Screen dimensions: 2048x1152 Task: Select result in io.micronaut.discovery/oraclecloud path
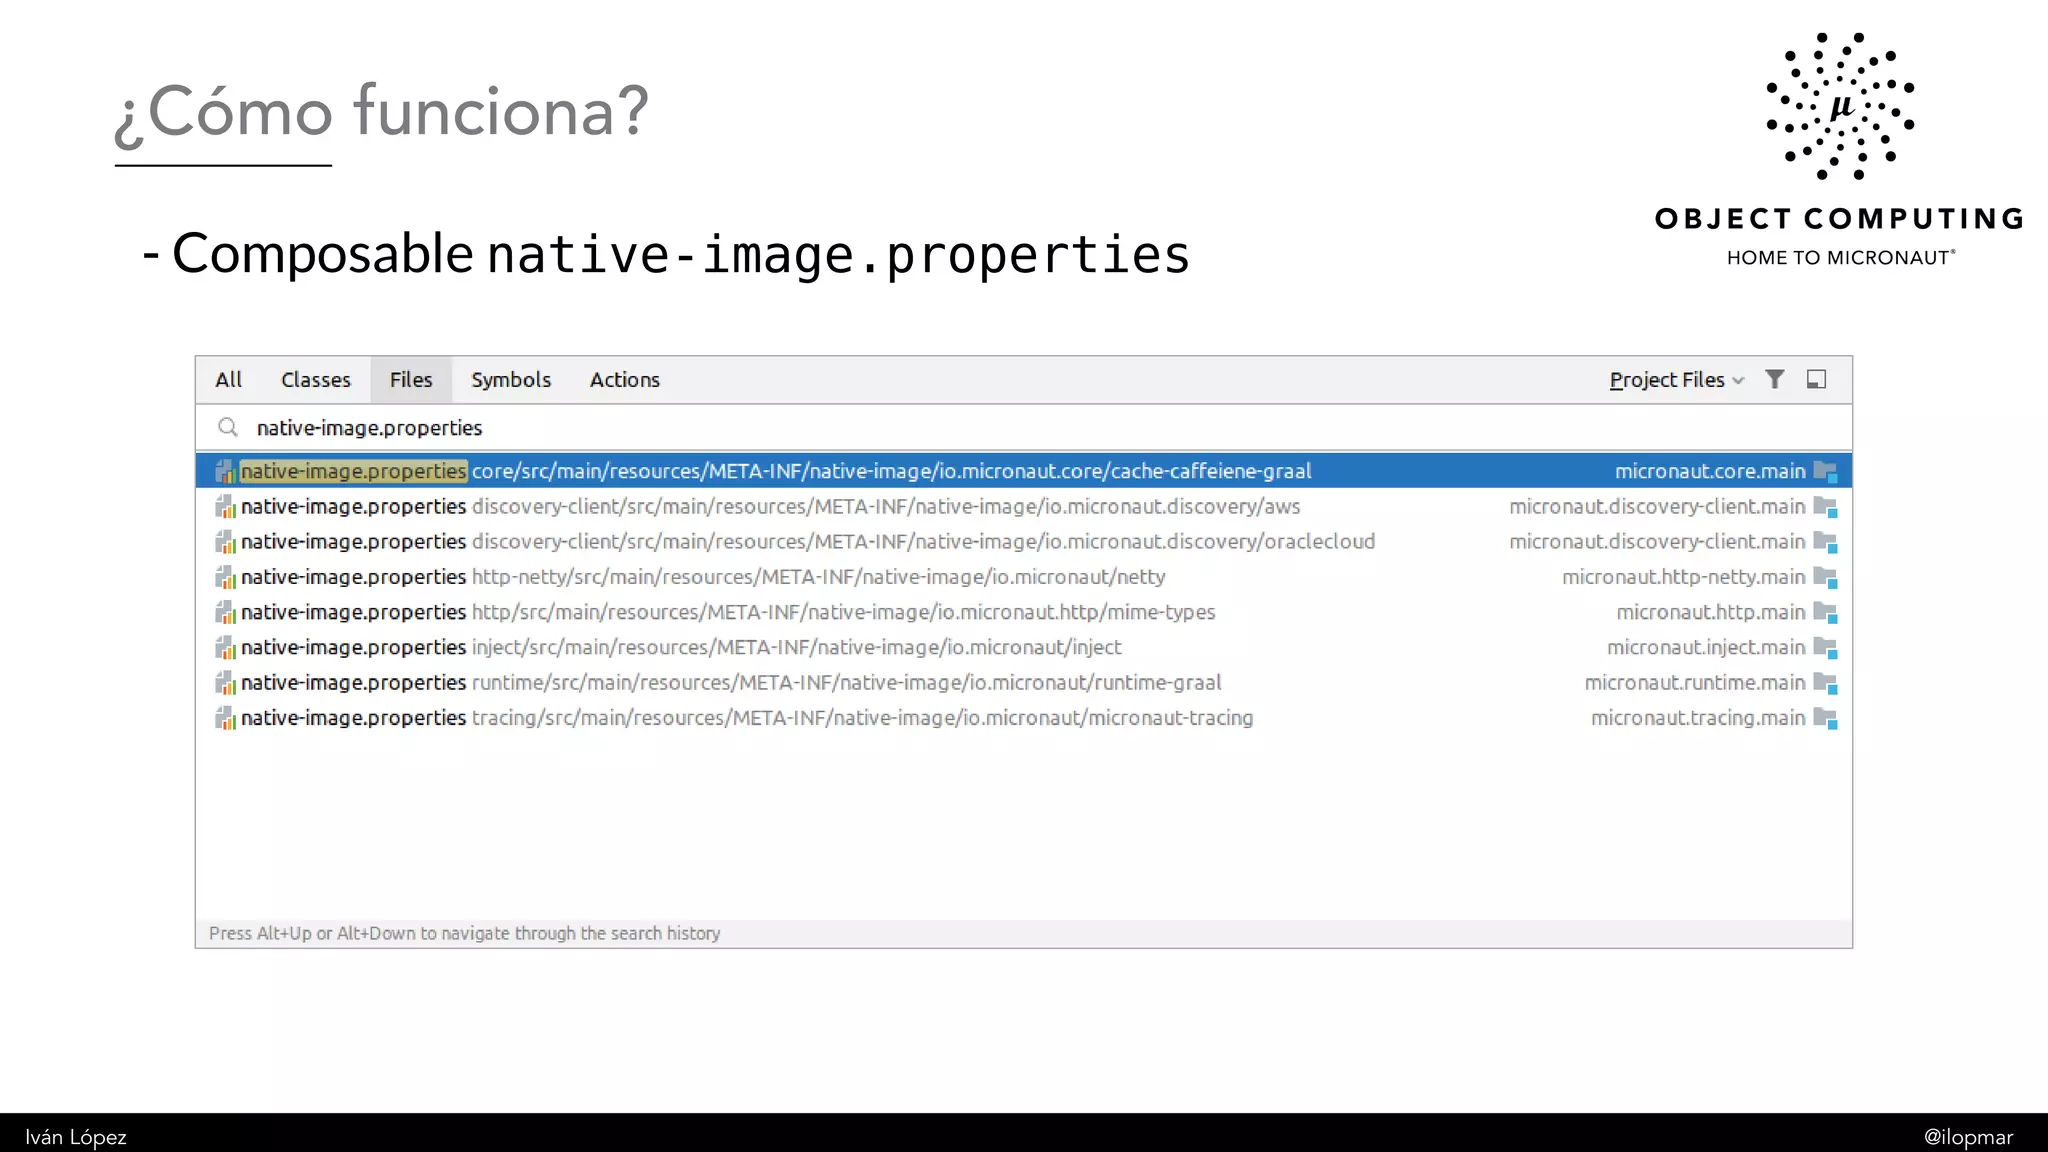click(1024, 541)
